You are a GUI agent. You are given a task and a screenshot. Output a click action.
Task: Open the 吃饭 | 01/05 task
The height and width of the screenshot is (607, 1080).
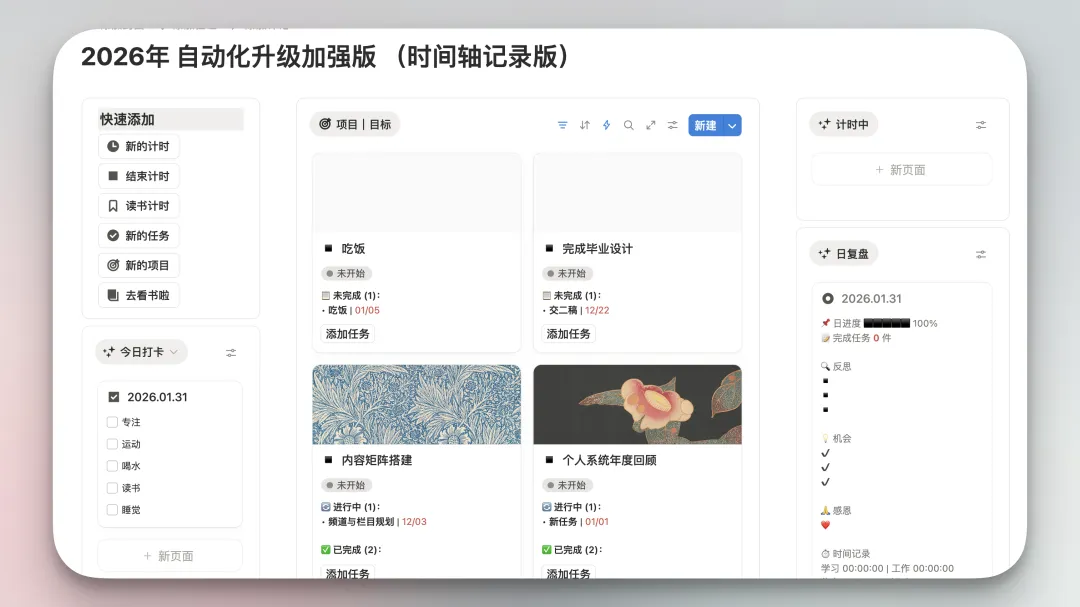pos(353,310)
